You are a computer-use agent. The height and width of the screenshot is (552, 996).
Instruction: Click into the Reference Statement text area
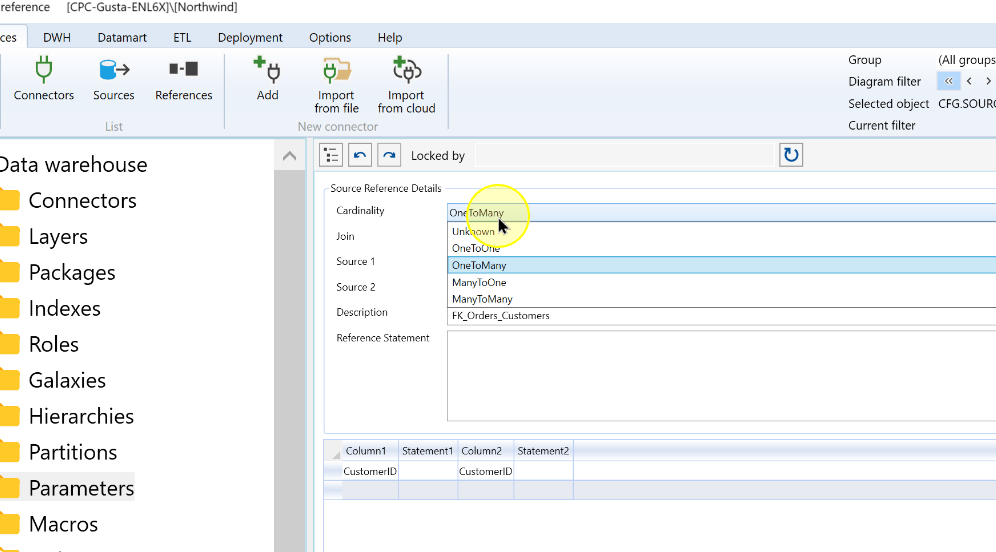[x=722, y=375]
